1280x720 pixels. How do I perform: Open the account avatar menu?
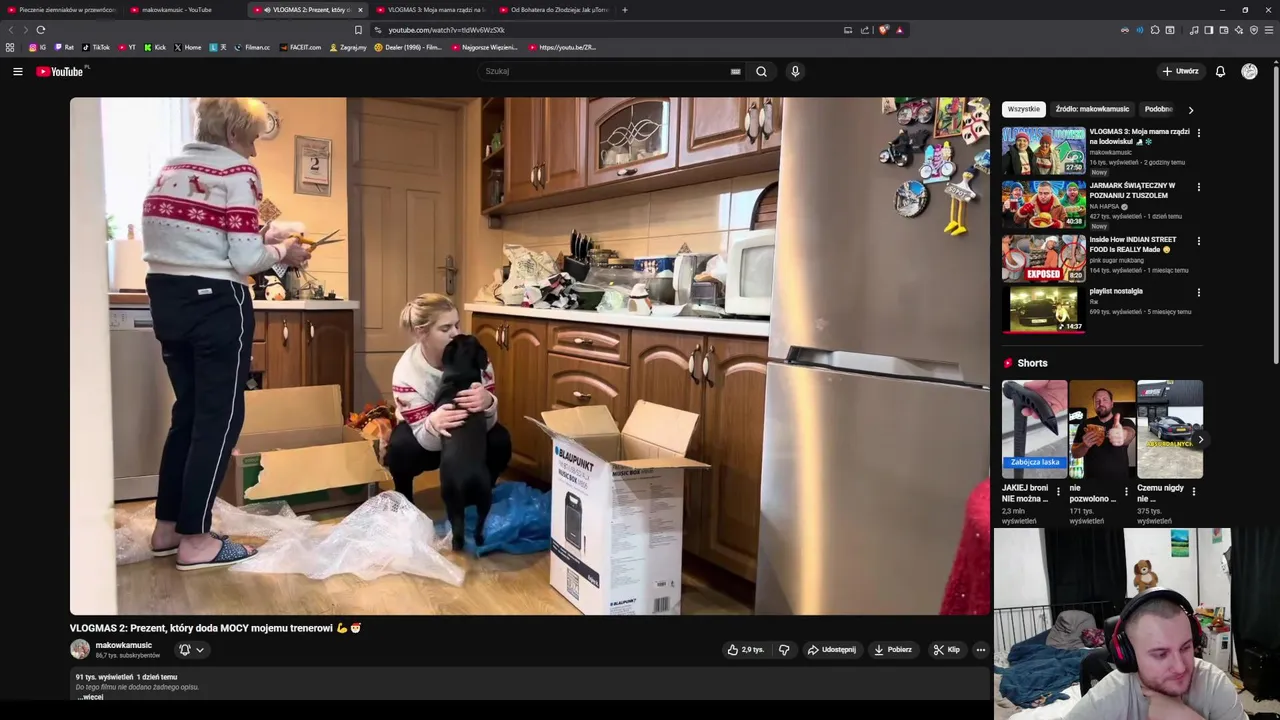tap(1249, 71)
